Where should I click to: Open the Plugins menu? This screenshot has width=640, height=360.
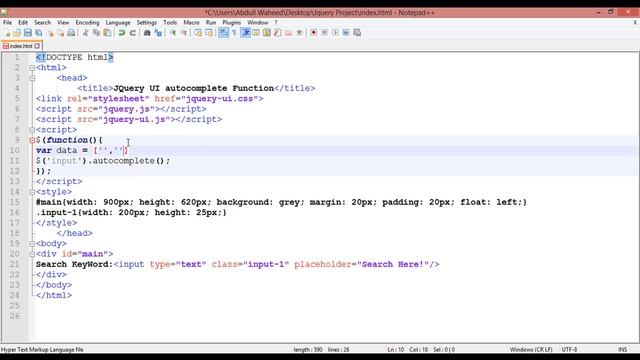231,22
